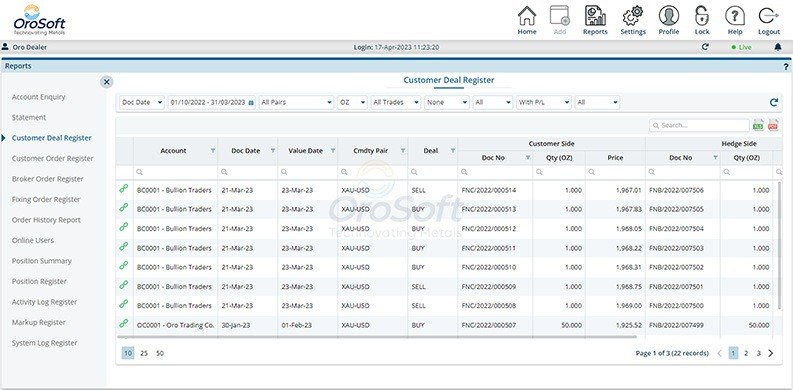The width and height of the screenshot is (793, 390).
Task: Open filter on Doc Date column header
Action: coord(273,151)
